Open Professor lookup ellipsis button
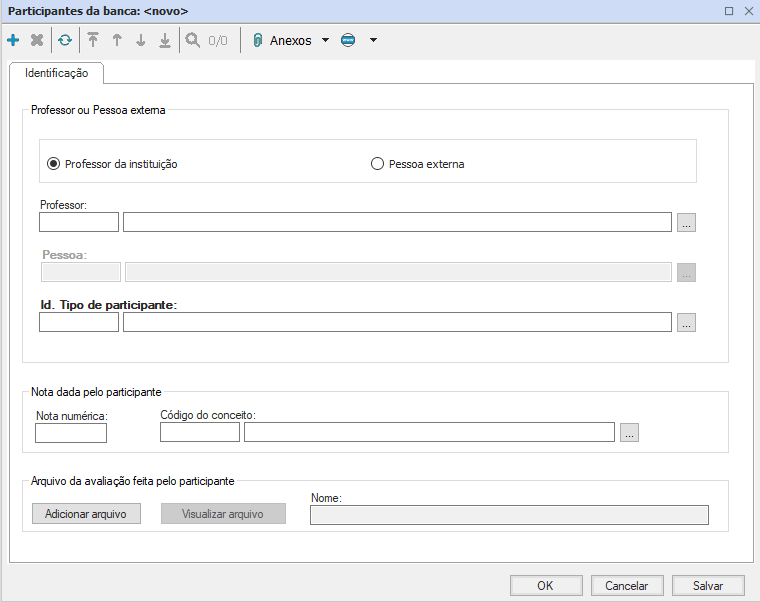This screenshot has width=760, height=602. click(x=686, y=223)
